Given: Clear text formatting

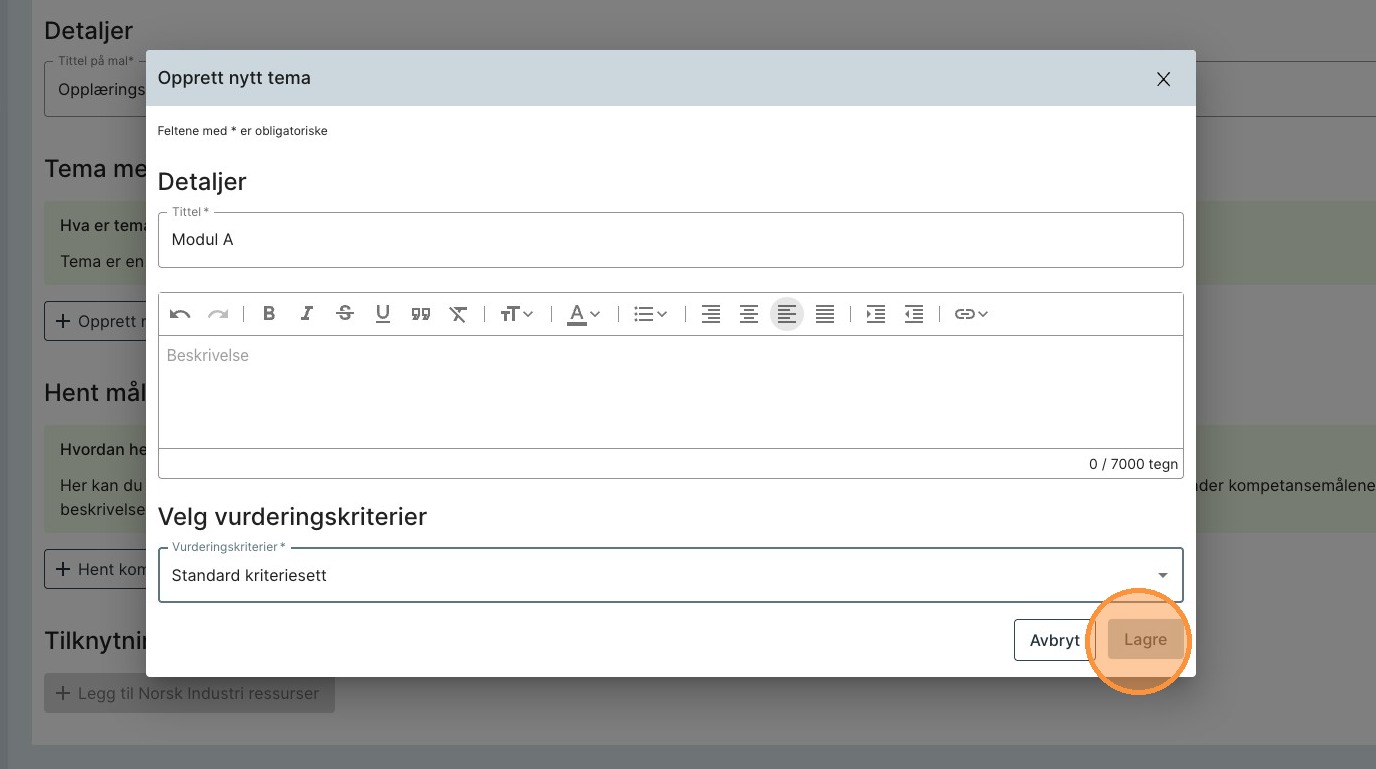Looking at the screenshot, I should tap(458, 314).
